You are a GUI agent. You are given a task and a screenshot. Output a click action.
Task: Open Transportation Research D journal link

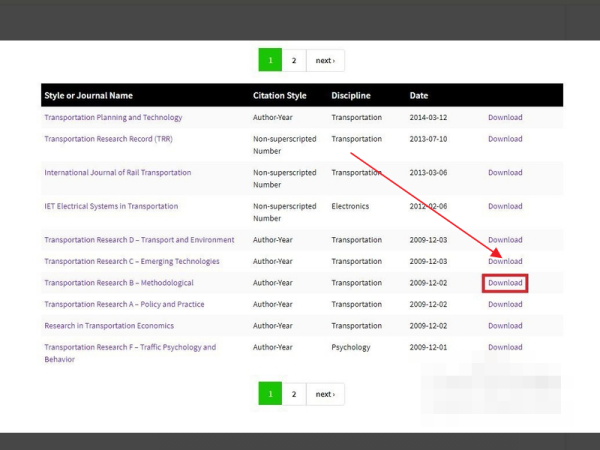(139, 240)
